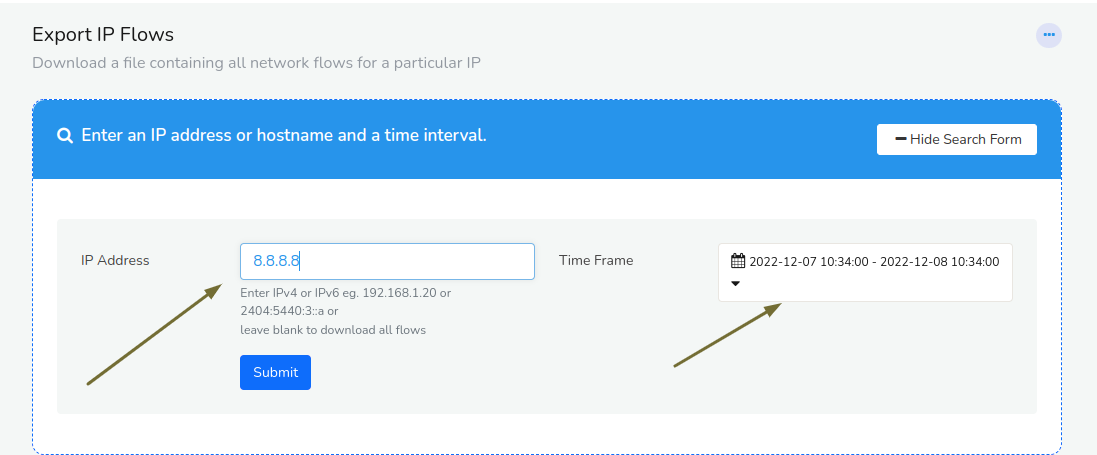Hide the search form
1097x455 pixels.
(x=956, y=139)
